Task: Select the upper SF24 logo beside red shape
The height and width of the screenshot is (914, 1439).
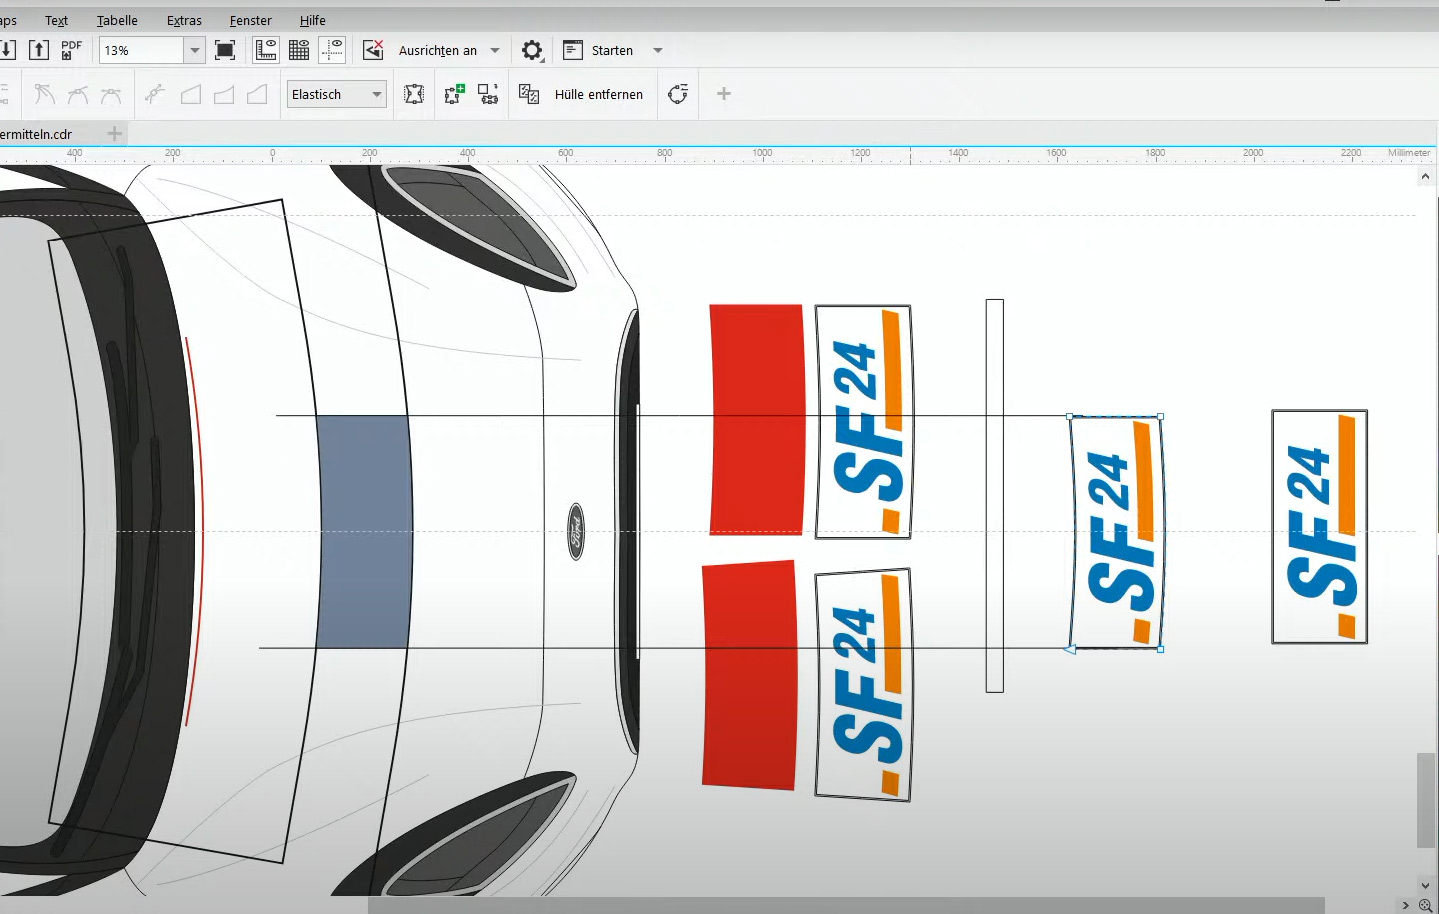Action: tap(863, 422)
